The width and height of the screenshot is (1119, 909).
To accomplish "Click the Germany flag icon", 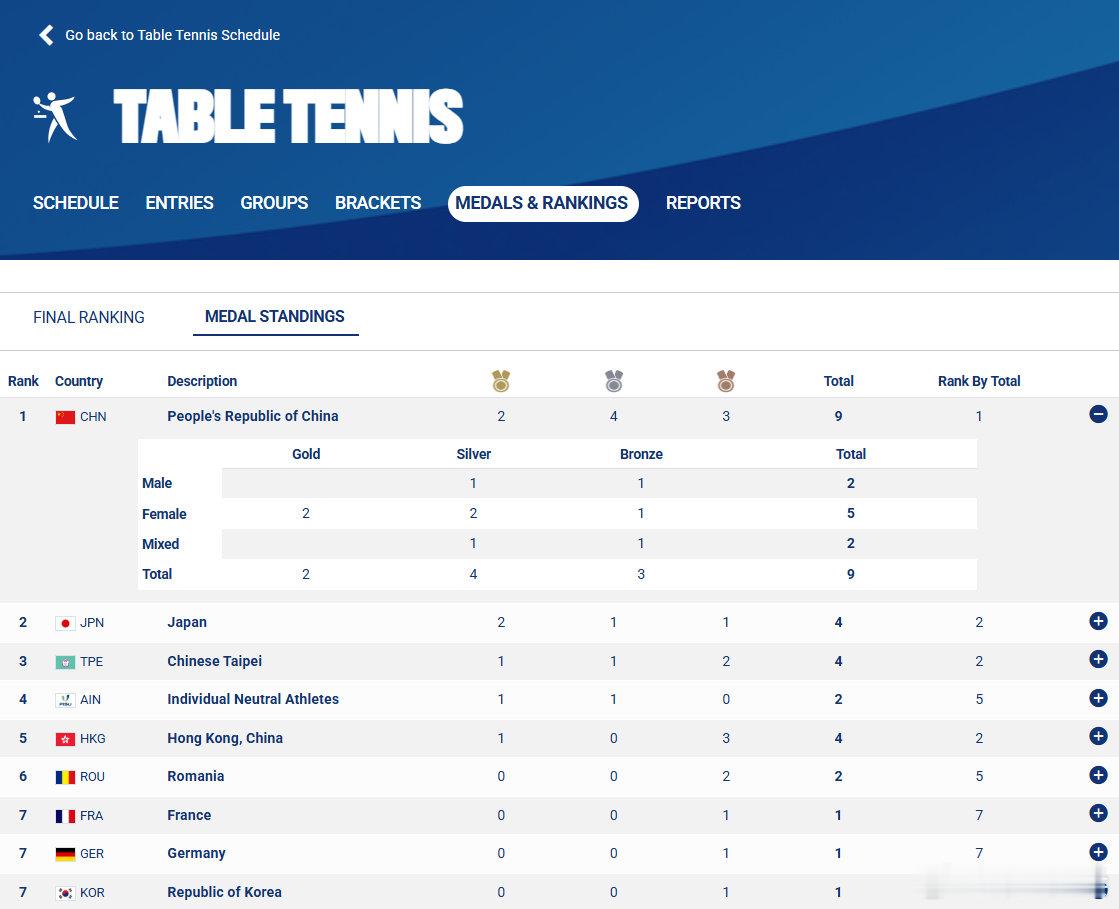I will click(x=65, y=854).
